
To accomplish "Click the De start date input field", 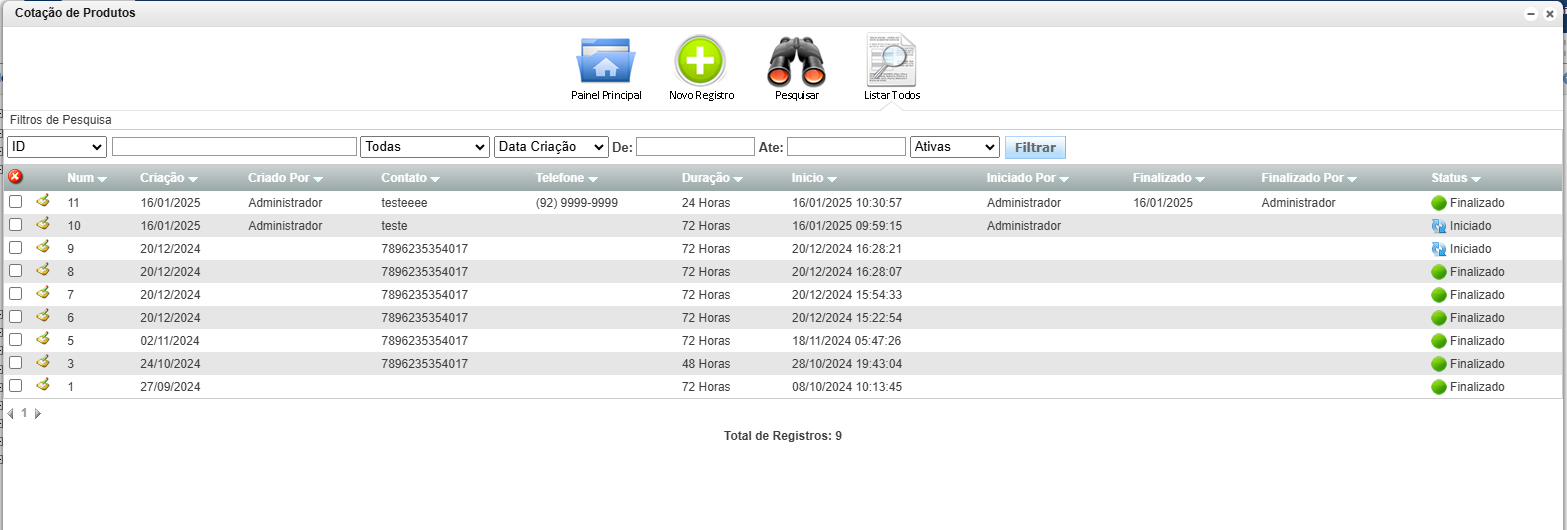I will pyautogui.click(x=695, y=147).
